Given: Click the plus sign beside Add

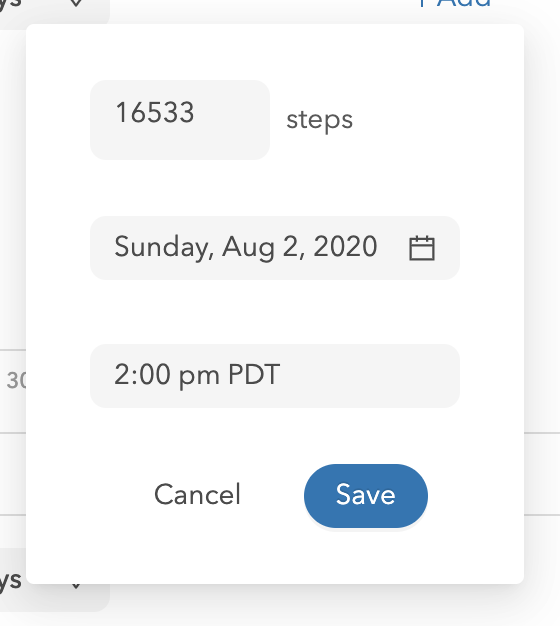Looking at the screenshot, I should (x=423, y=3).
